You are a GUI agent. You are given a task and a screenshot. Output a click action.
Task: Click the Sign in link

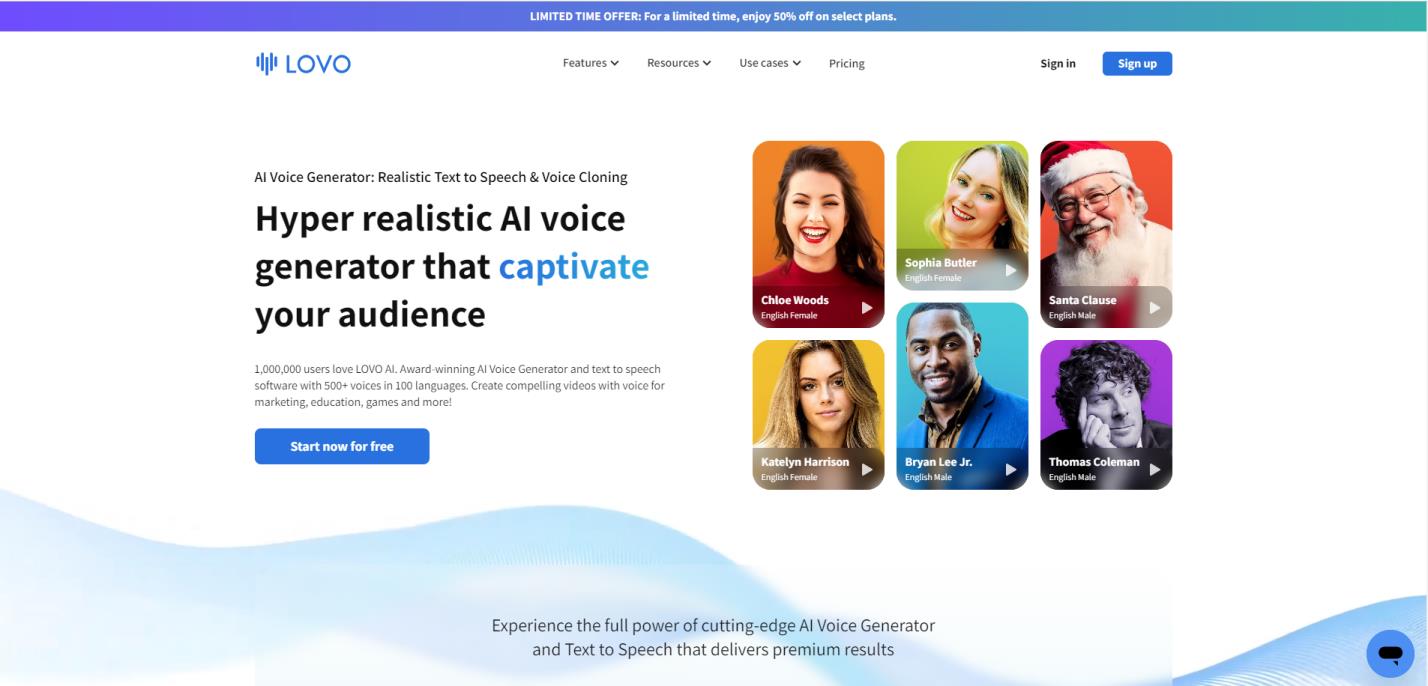tap(1058, 63)
